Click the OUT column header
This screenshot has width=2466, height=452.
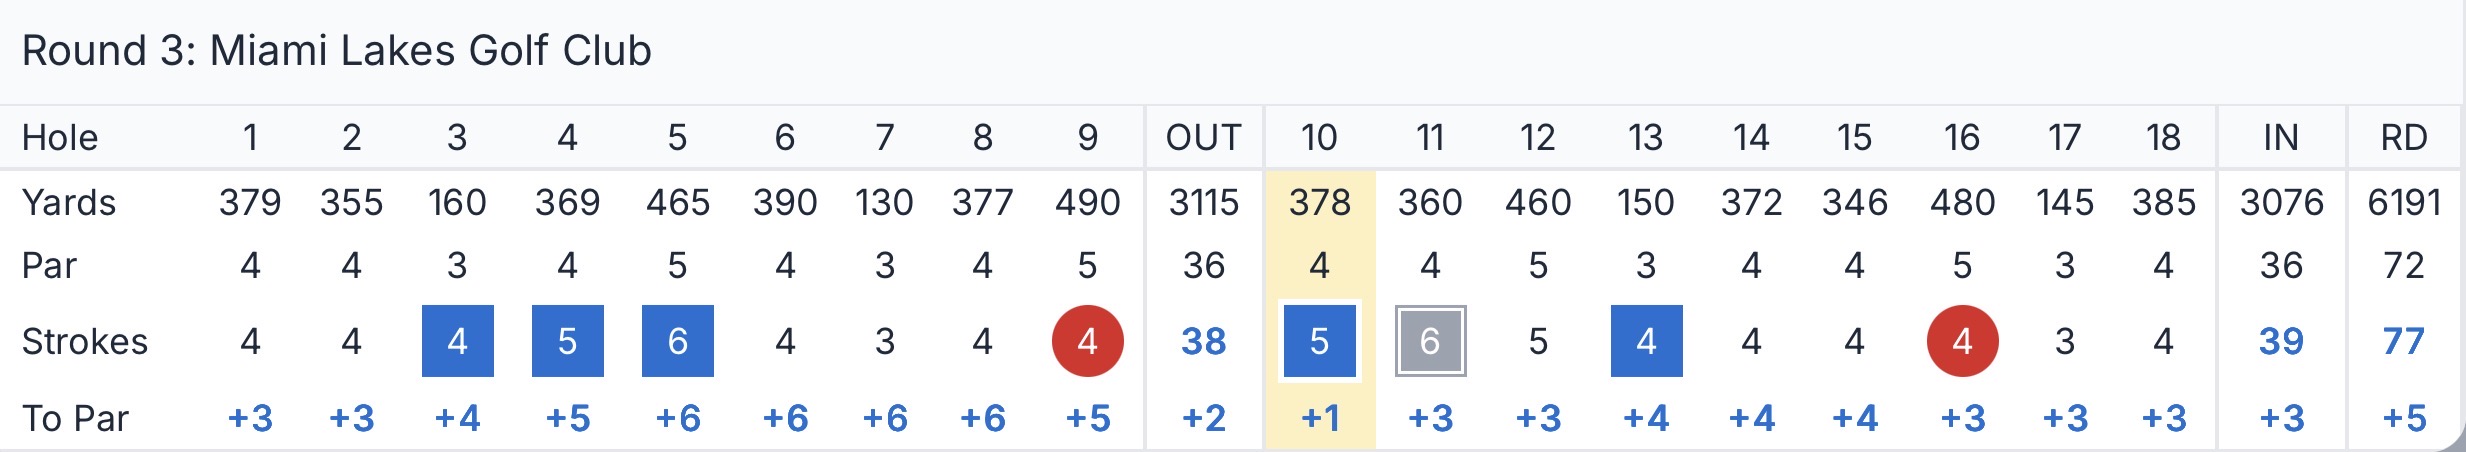1203,137
